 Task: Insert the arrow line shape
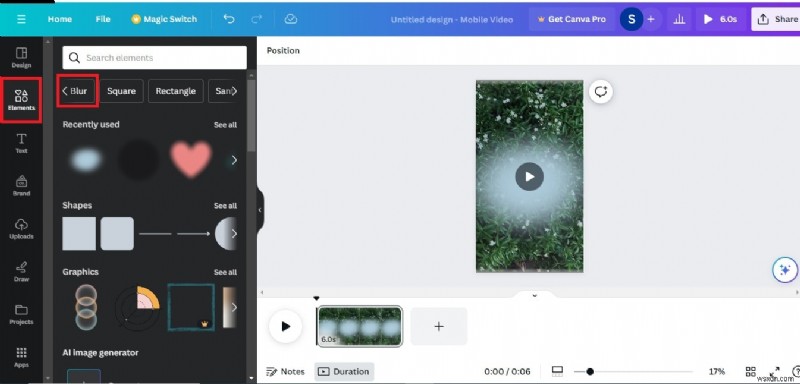193,234
